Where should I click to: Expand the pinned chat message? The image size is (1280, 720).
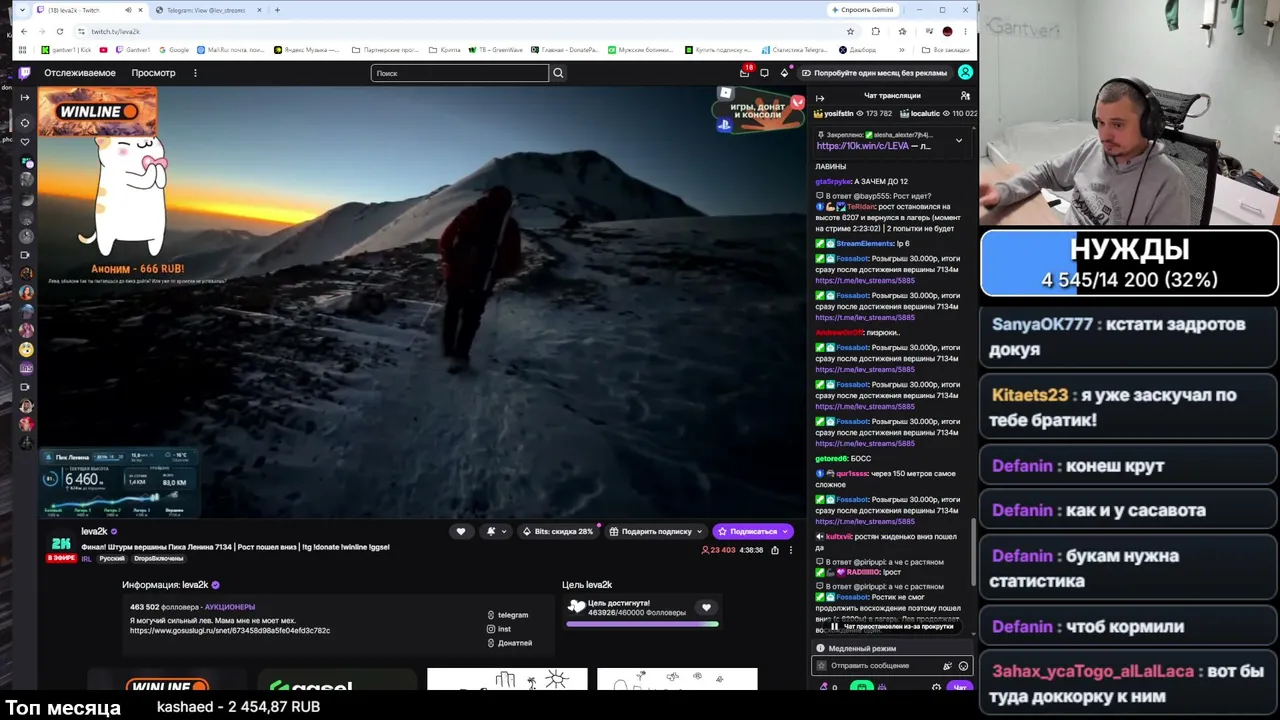pyautogui.click(x=958, y=141)
